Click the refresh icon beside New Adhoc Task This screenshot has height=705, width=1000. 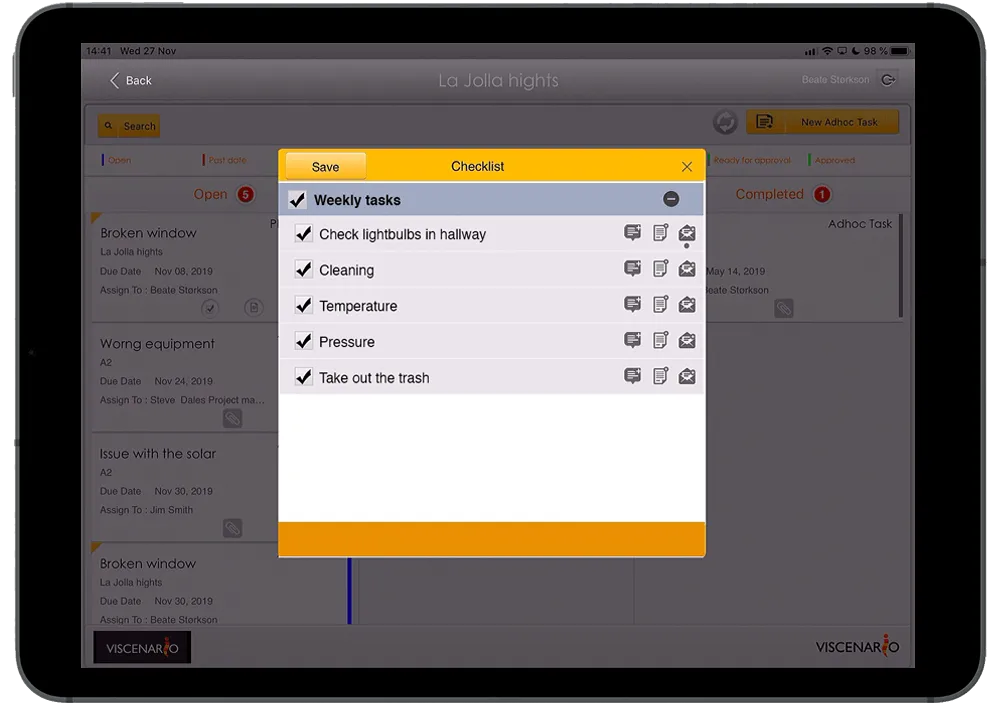(725, 122)
